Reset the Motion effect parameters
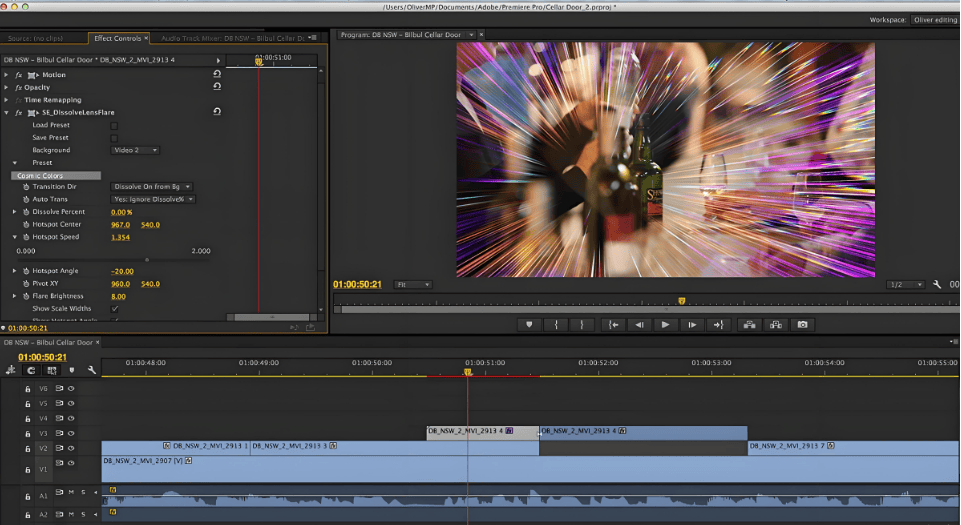 click(x=217, y=75)
